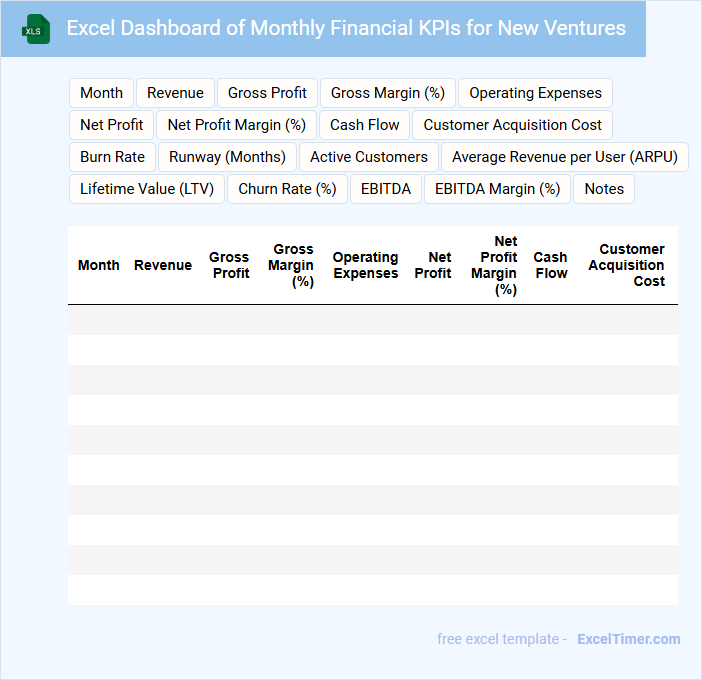
Task: Click the Customer Acquisition Cost tag
Action: 512,125
